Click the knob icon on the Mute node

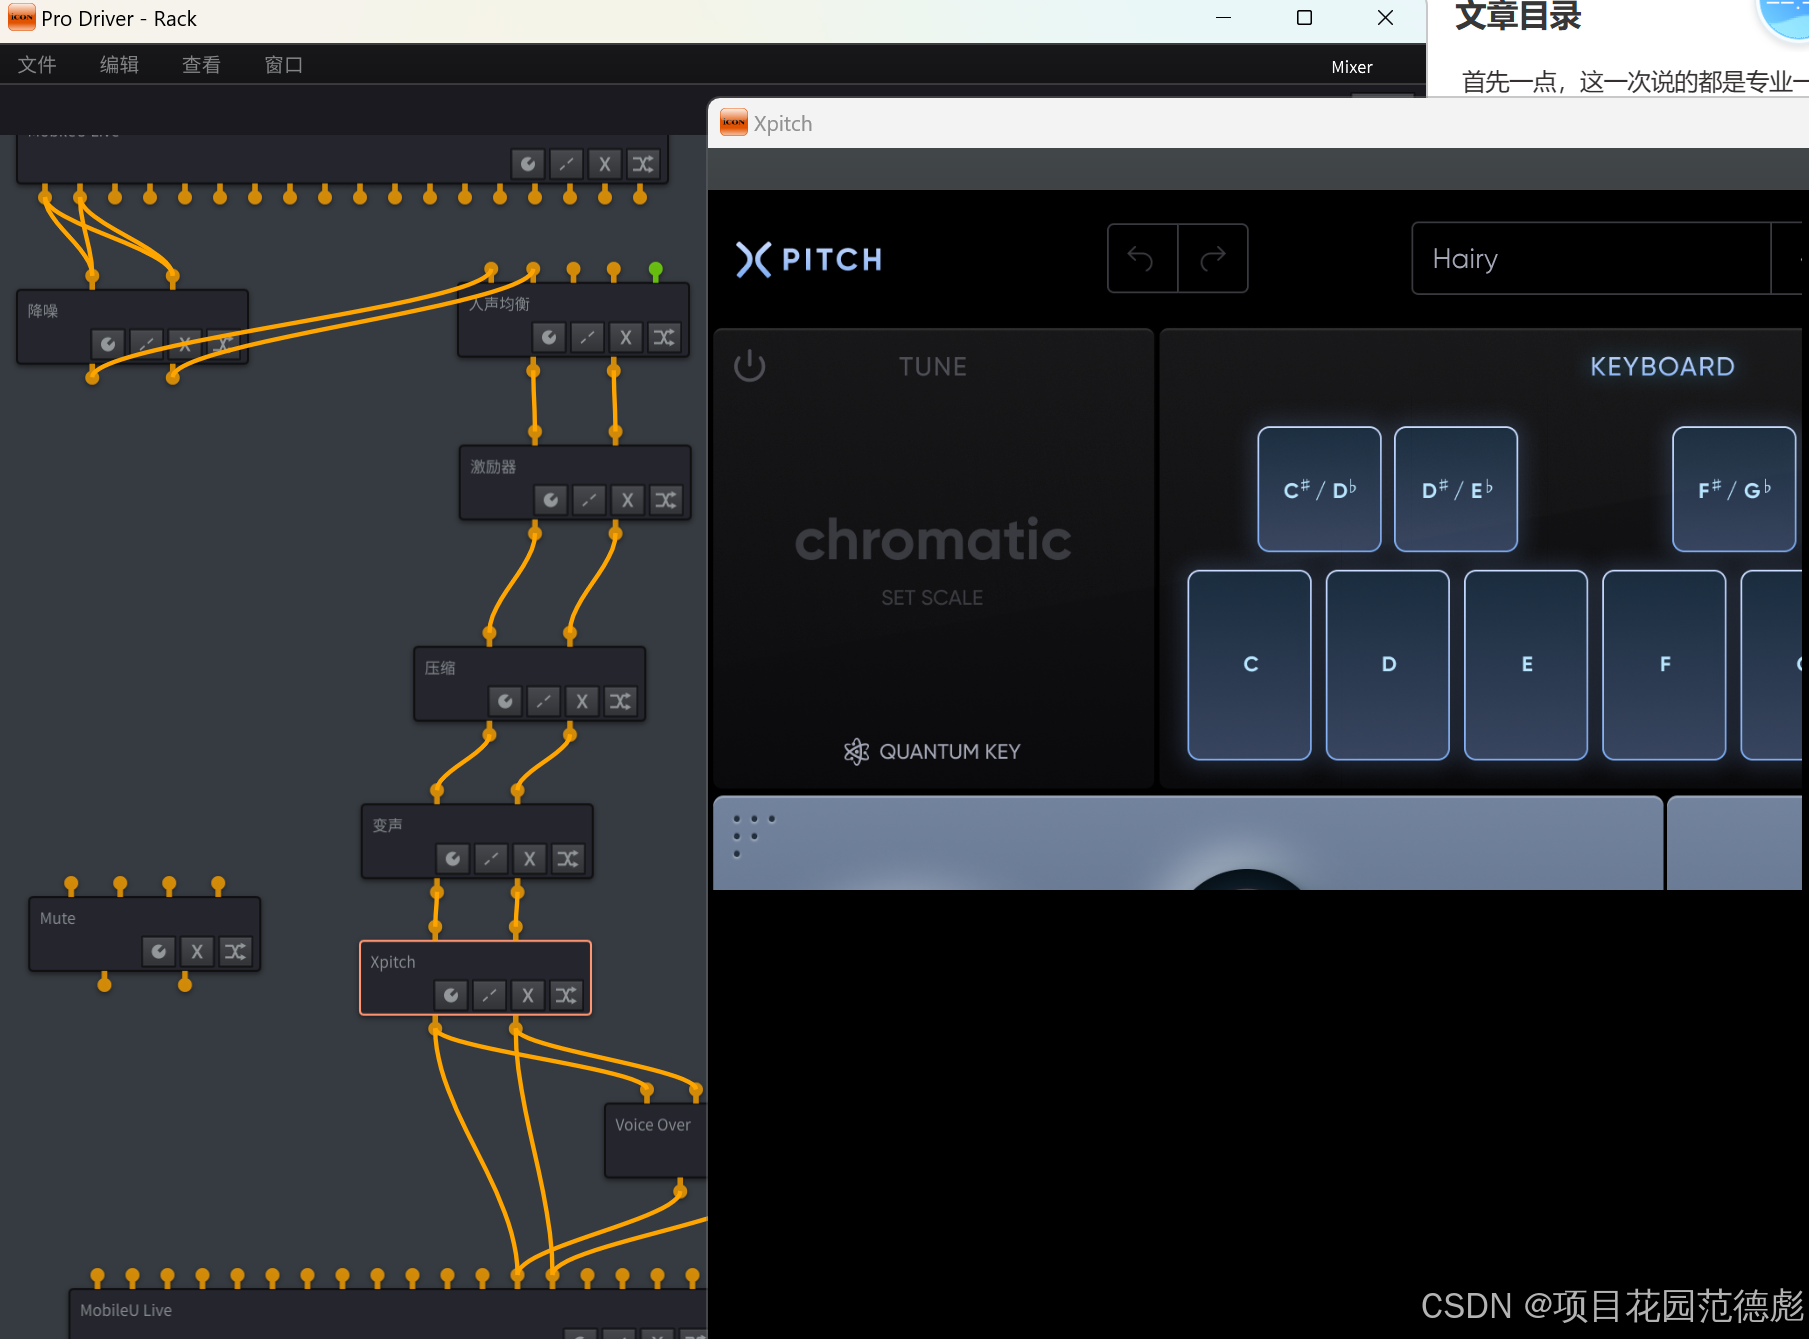pyautogui.click(x=159, y=951)
